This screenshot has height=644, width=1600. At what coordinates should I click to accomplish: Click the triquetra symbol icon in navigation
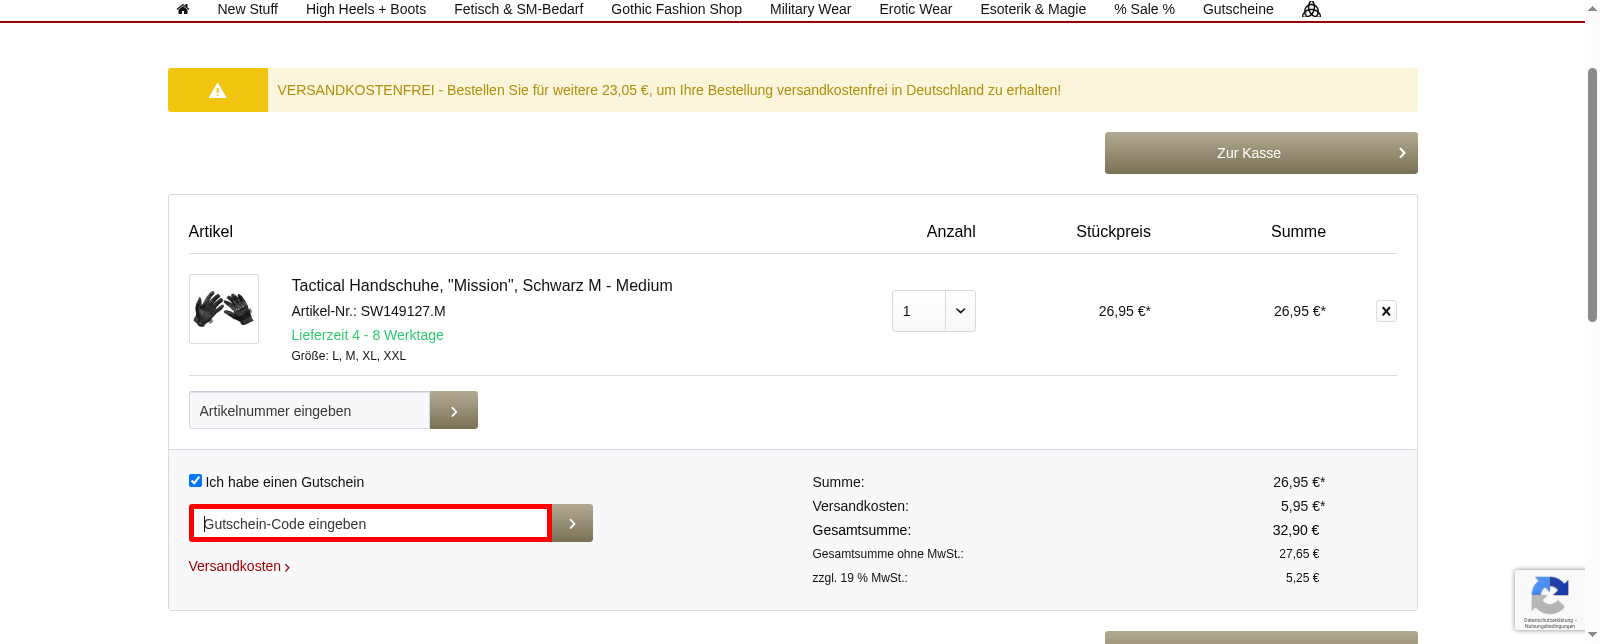point(1311,9)
